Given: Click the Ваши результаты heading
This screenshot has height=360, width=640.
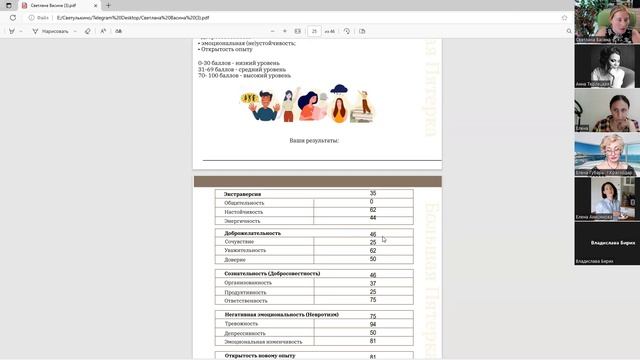Looking at the screenshot, I should [x=314, y=140].
